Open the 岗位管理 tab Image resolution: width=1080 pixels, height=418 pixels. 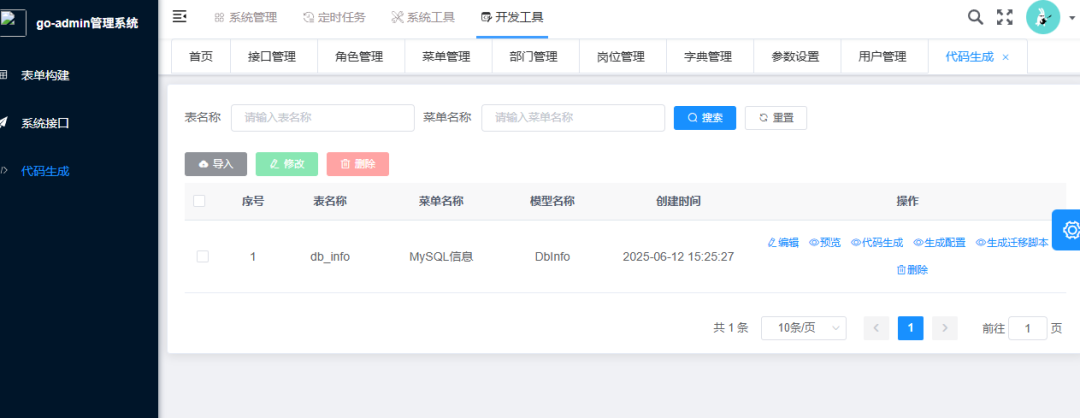621,57
